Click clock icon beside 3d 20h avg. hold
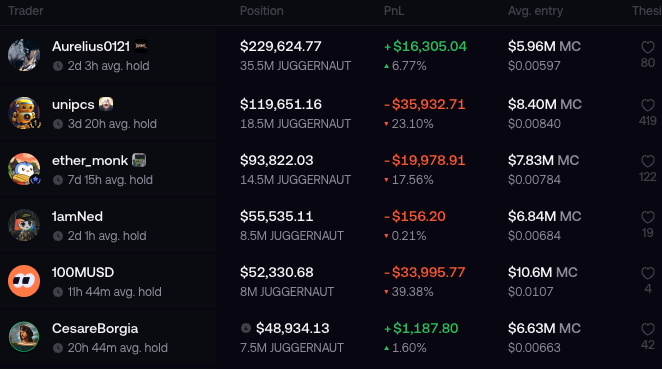 (x=58, y=124)
